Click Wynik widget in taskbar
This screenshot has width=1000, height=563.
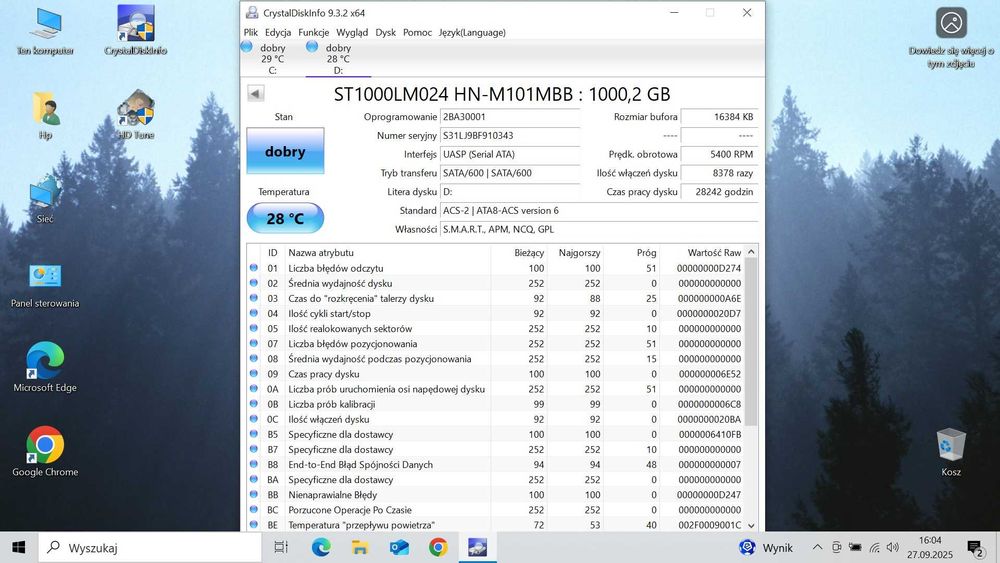(766, 547)
